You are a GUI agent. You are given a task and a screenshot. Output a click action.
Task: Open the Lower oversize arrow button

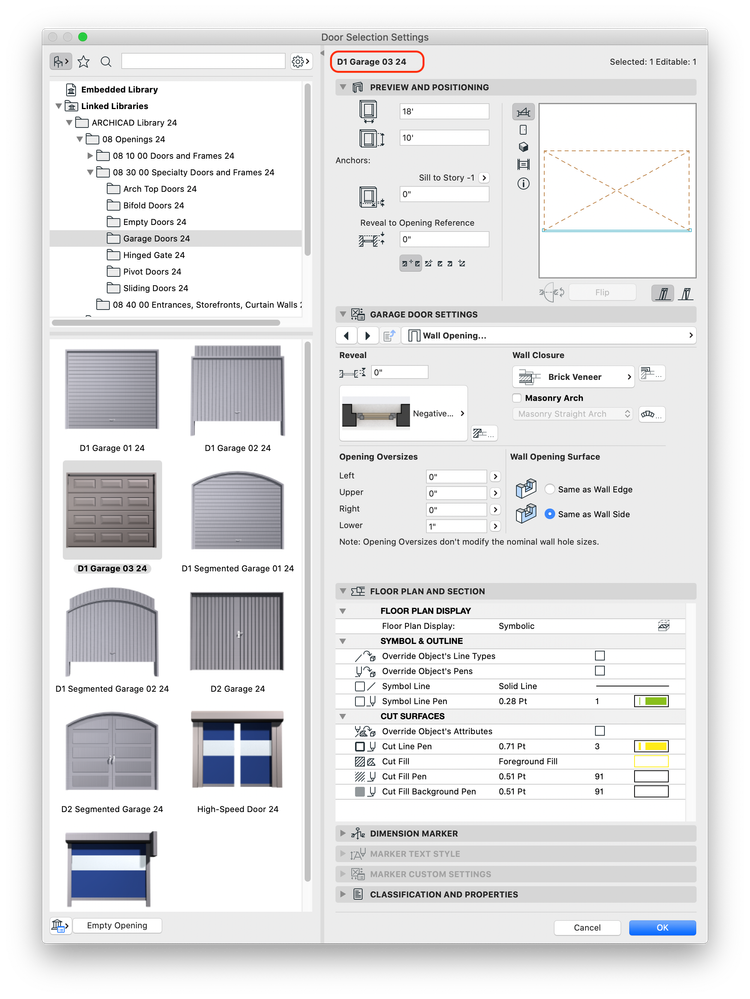click(x=495, y=526)
